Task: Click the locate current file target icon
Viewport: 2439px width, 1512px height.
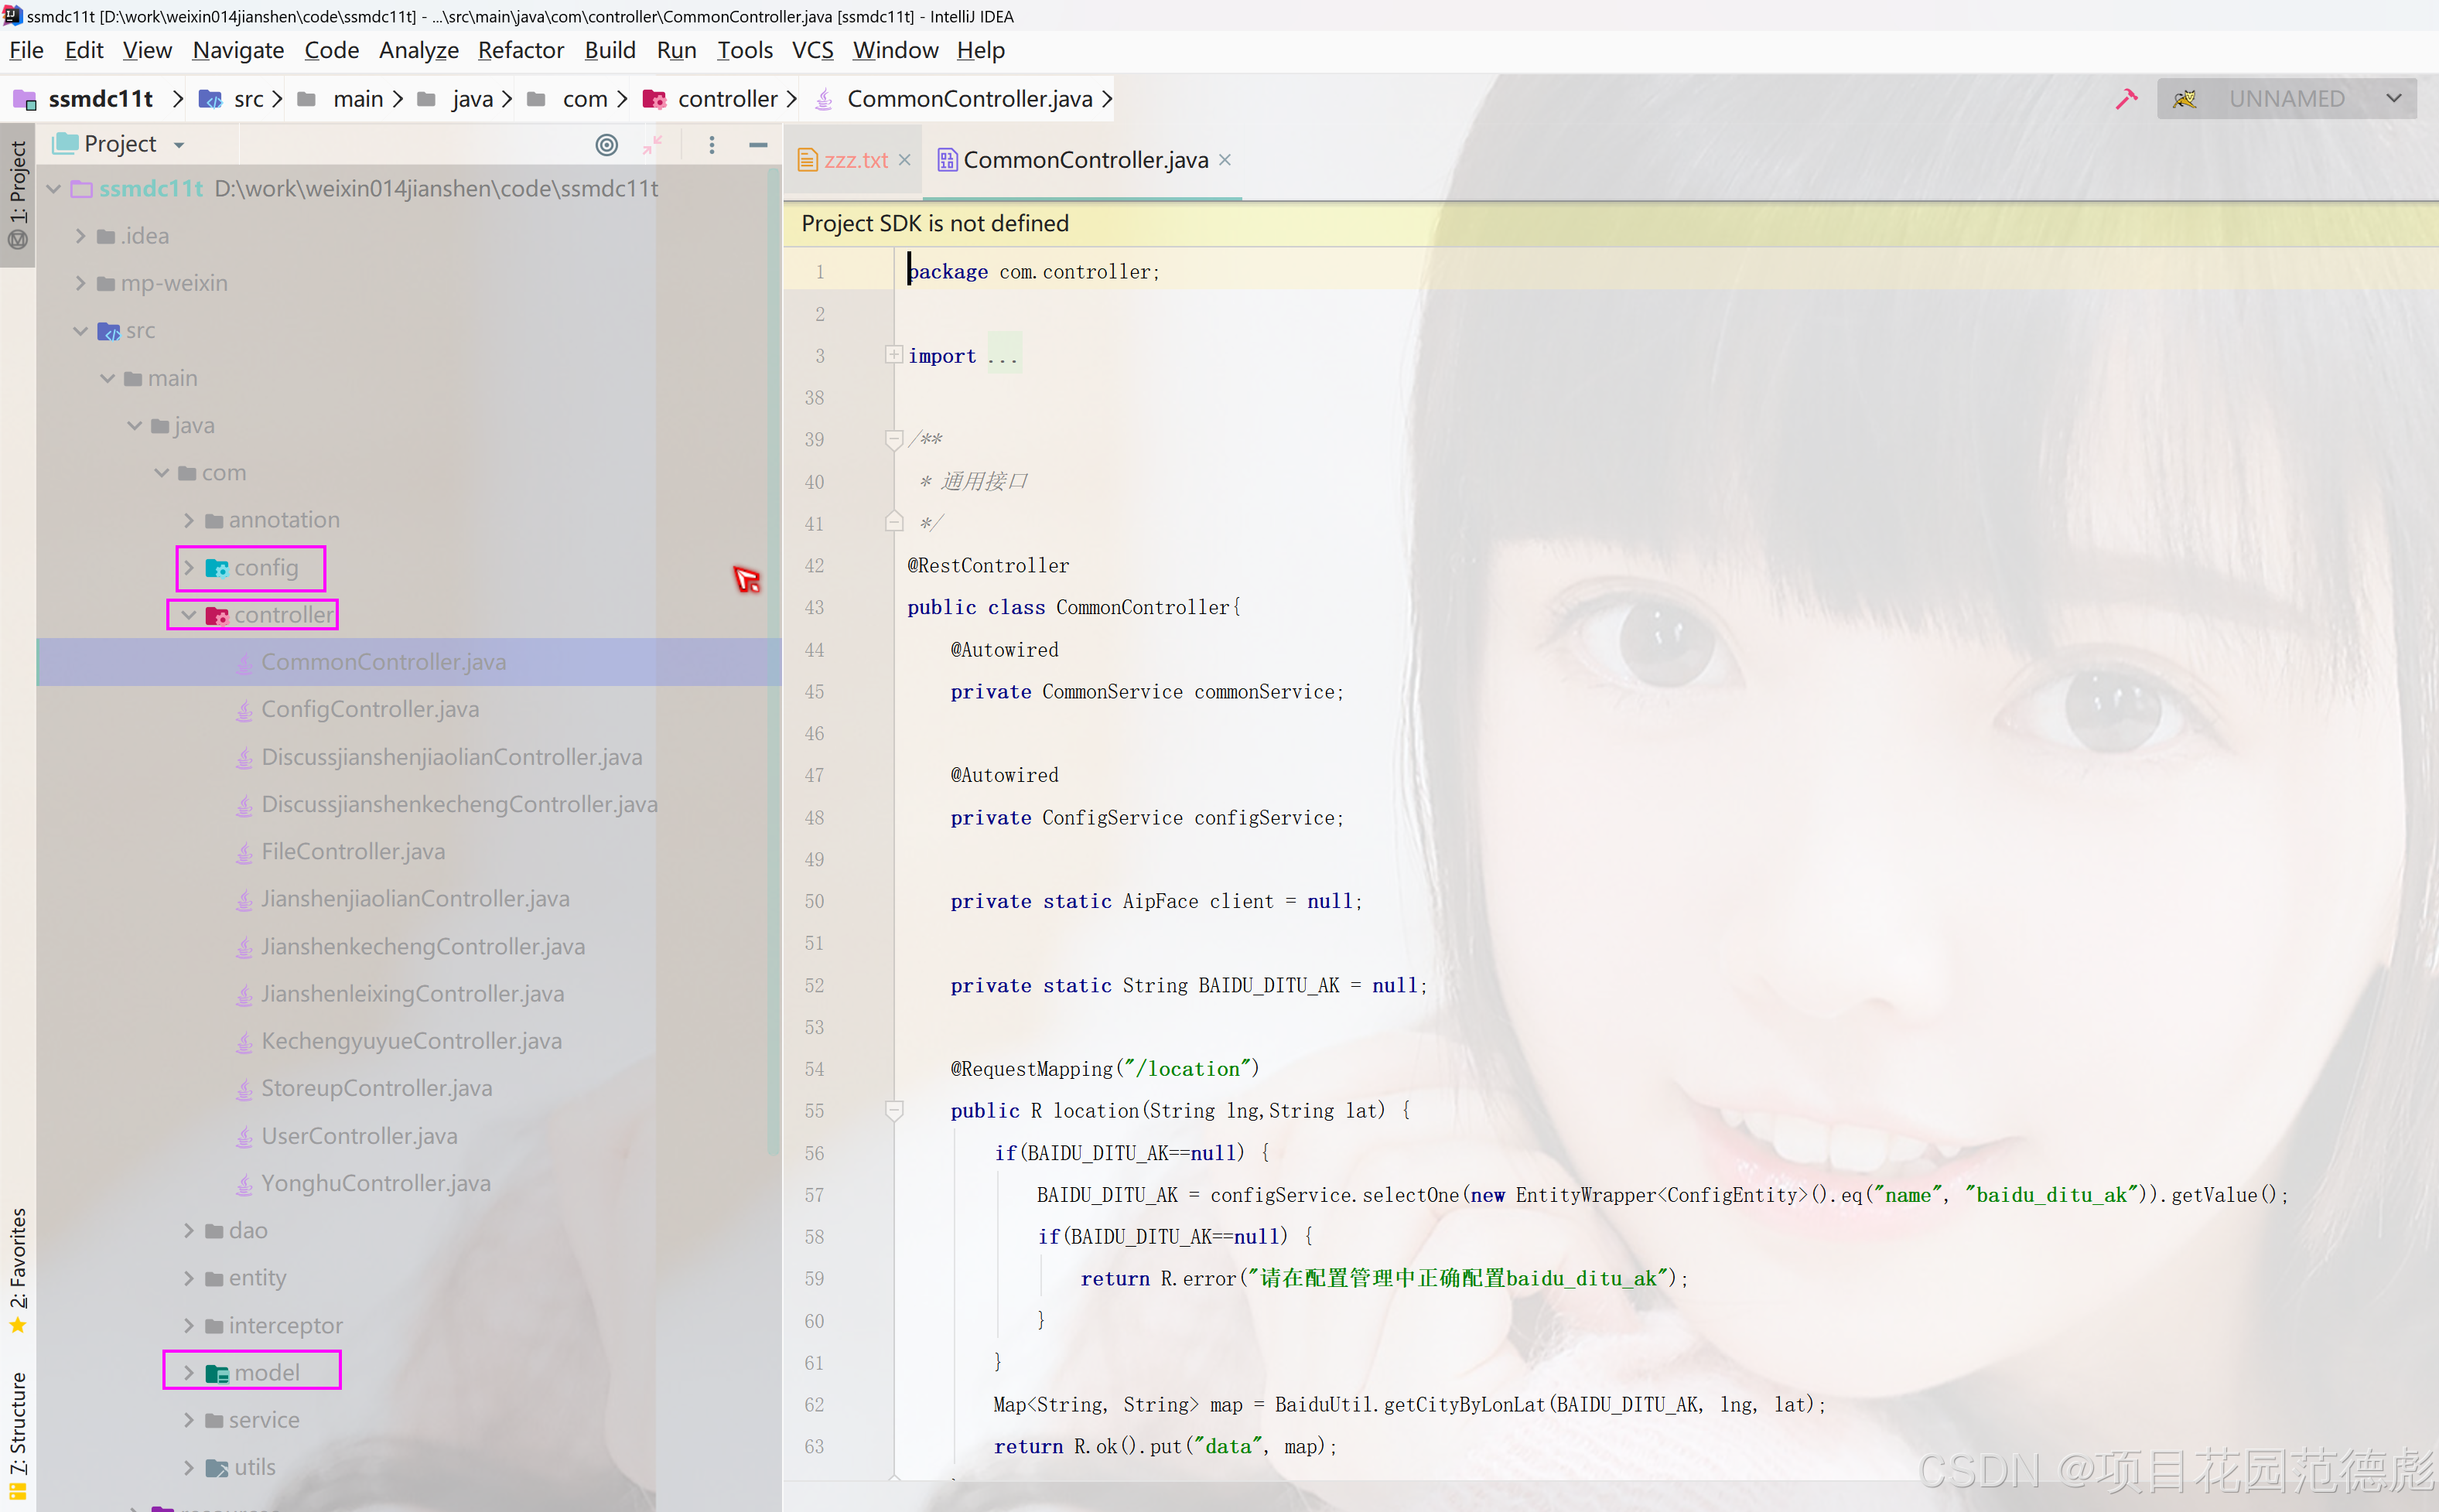Action: click(x=606, y=145)
